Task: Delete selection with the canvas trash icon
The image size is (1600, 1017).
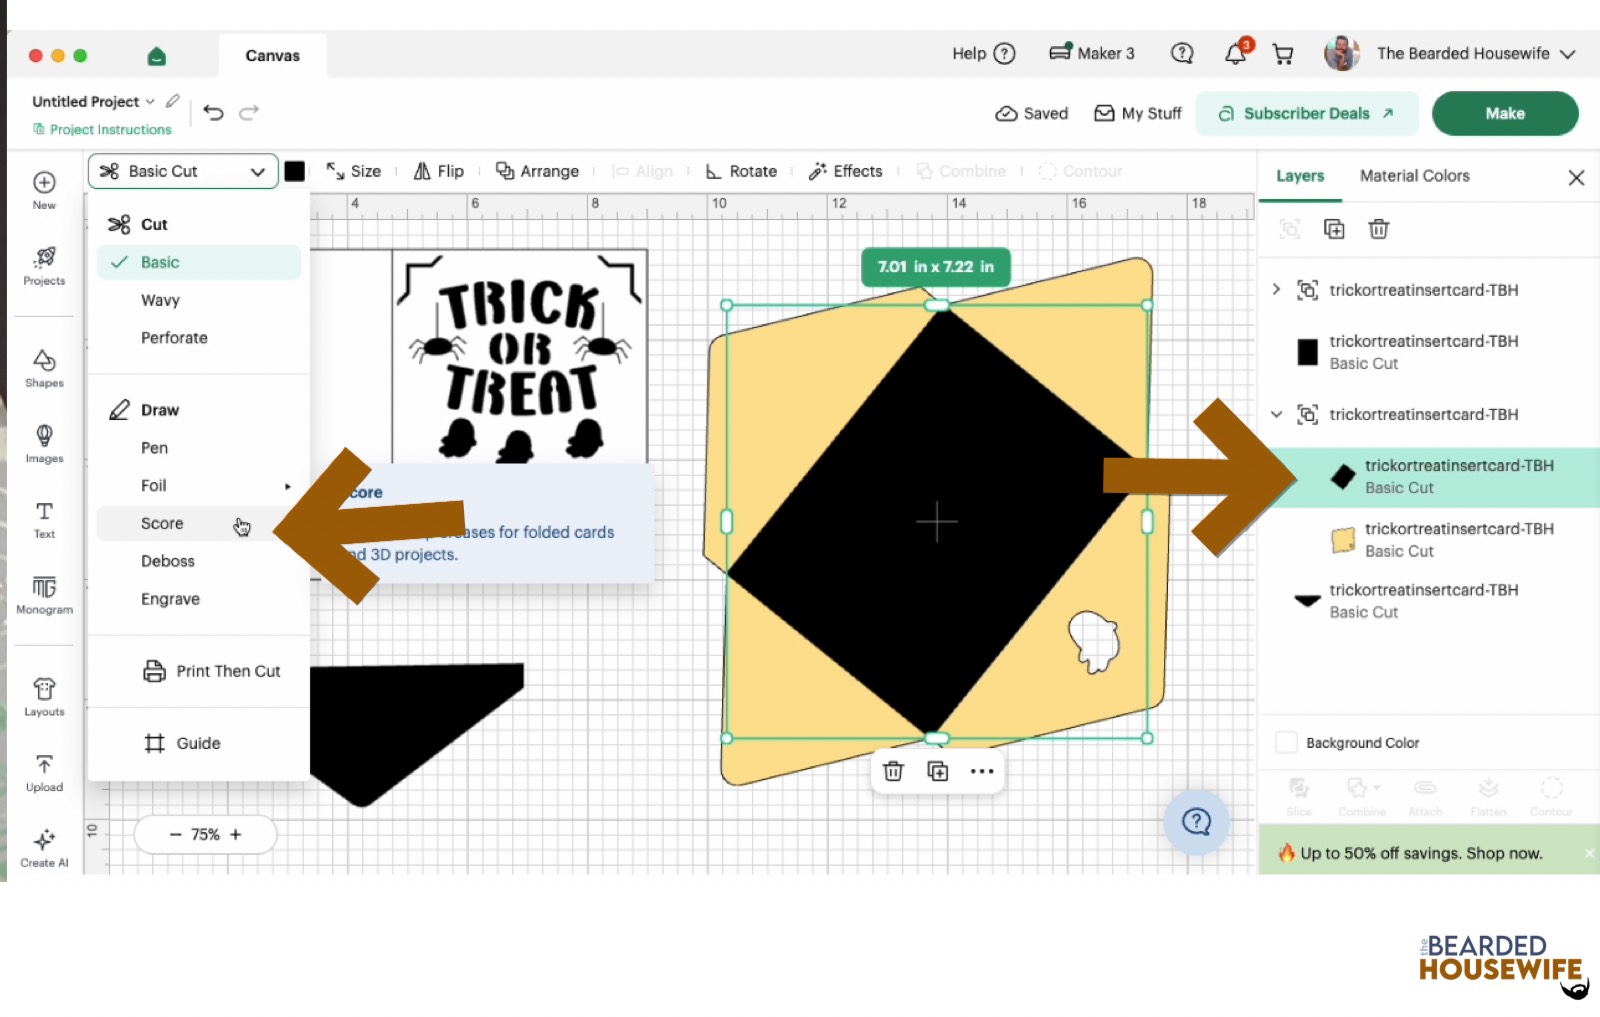Action: point(893,771)
